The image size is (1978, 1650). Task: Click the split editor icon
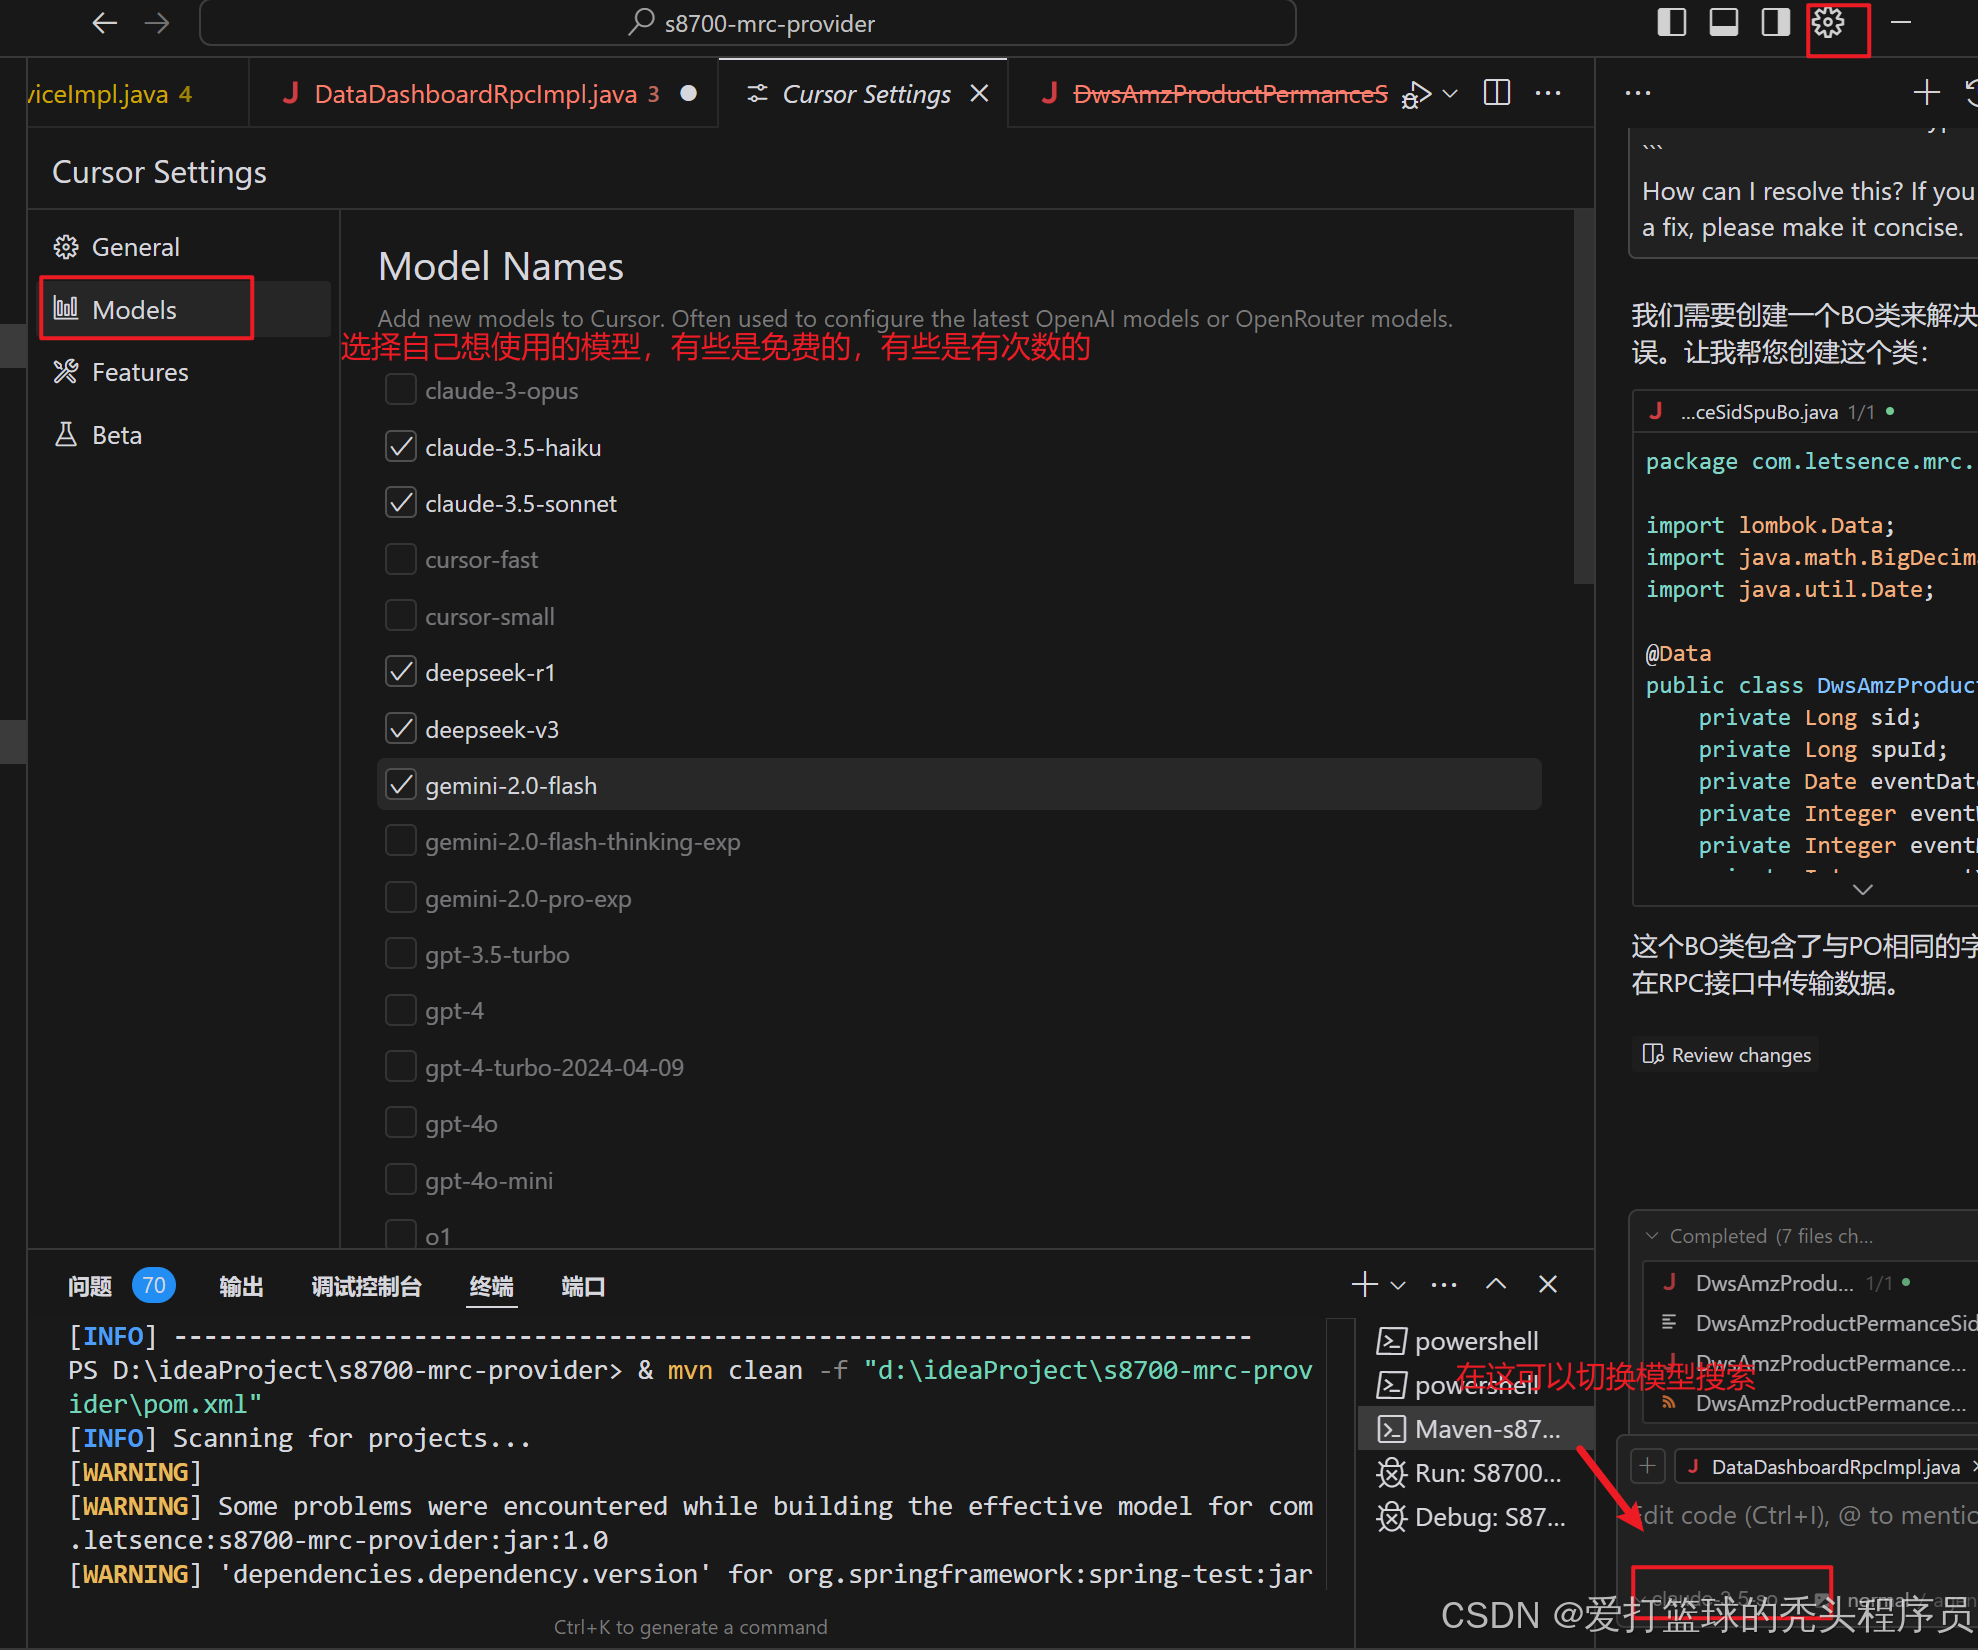click(x=1497, y=93)
